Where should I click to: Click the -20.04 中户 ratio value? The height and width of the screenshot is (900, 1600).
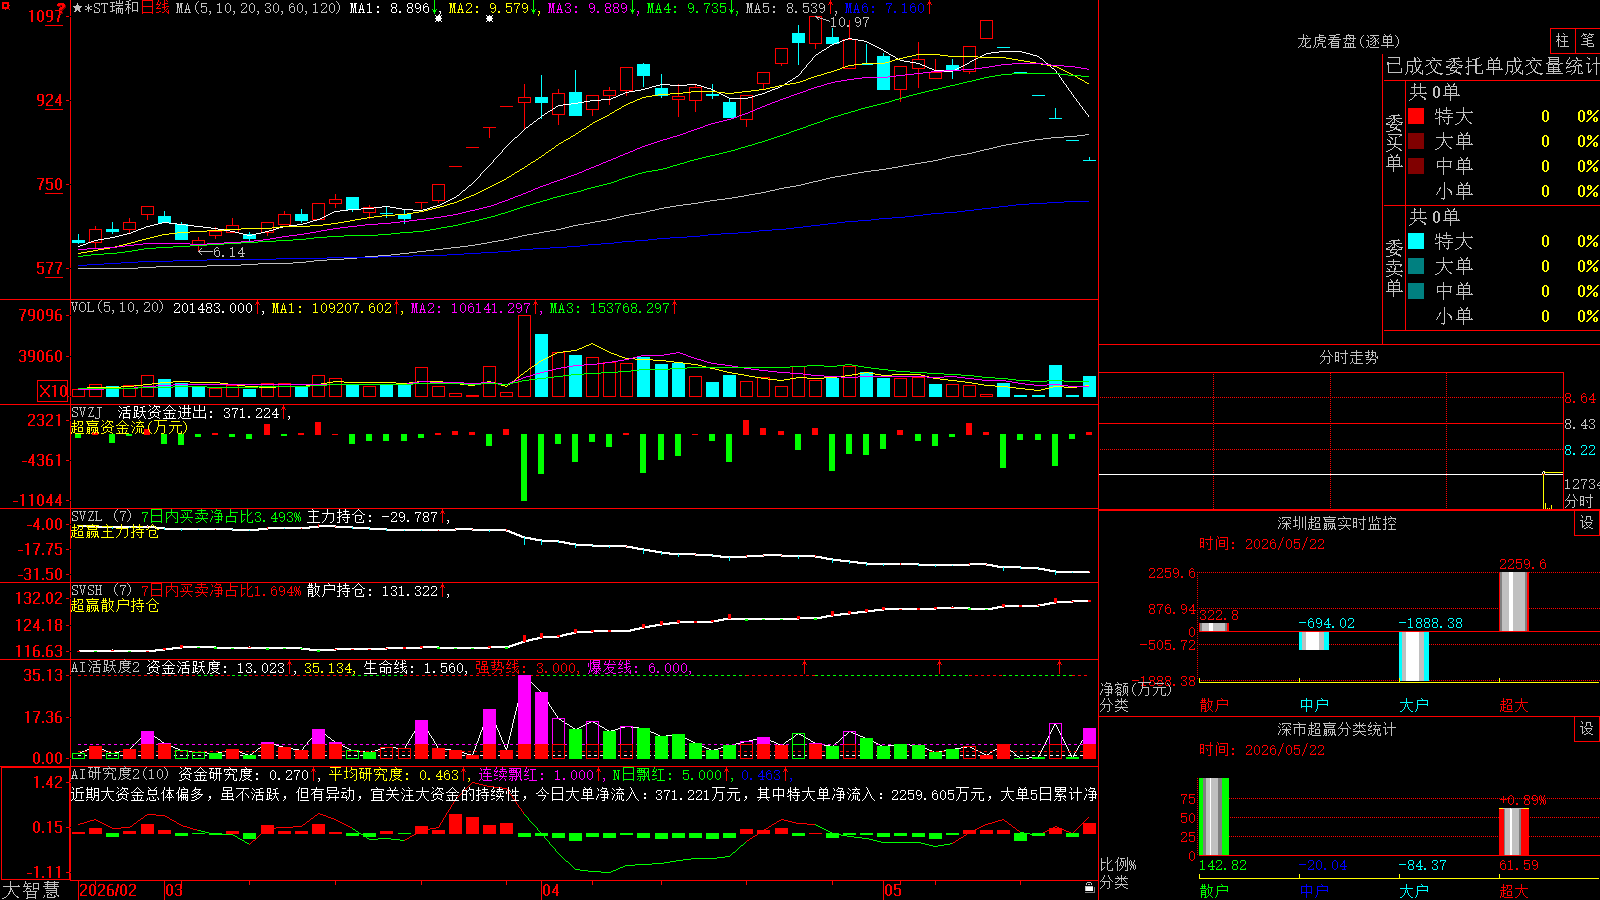coord(1323,865)
